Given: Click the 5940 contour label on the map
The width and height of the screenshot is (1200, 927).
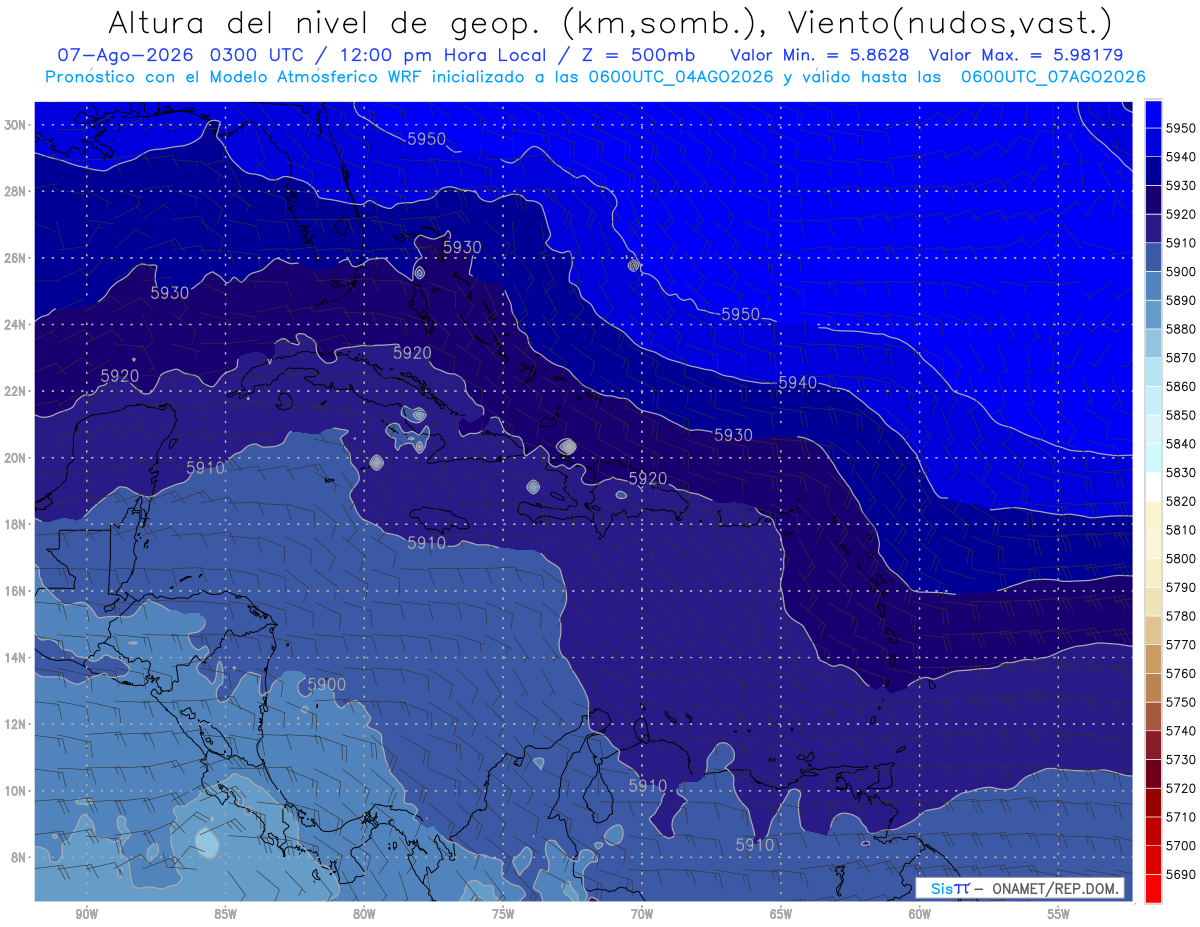Looking at the screenshot, I should [x=798, y=382].
